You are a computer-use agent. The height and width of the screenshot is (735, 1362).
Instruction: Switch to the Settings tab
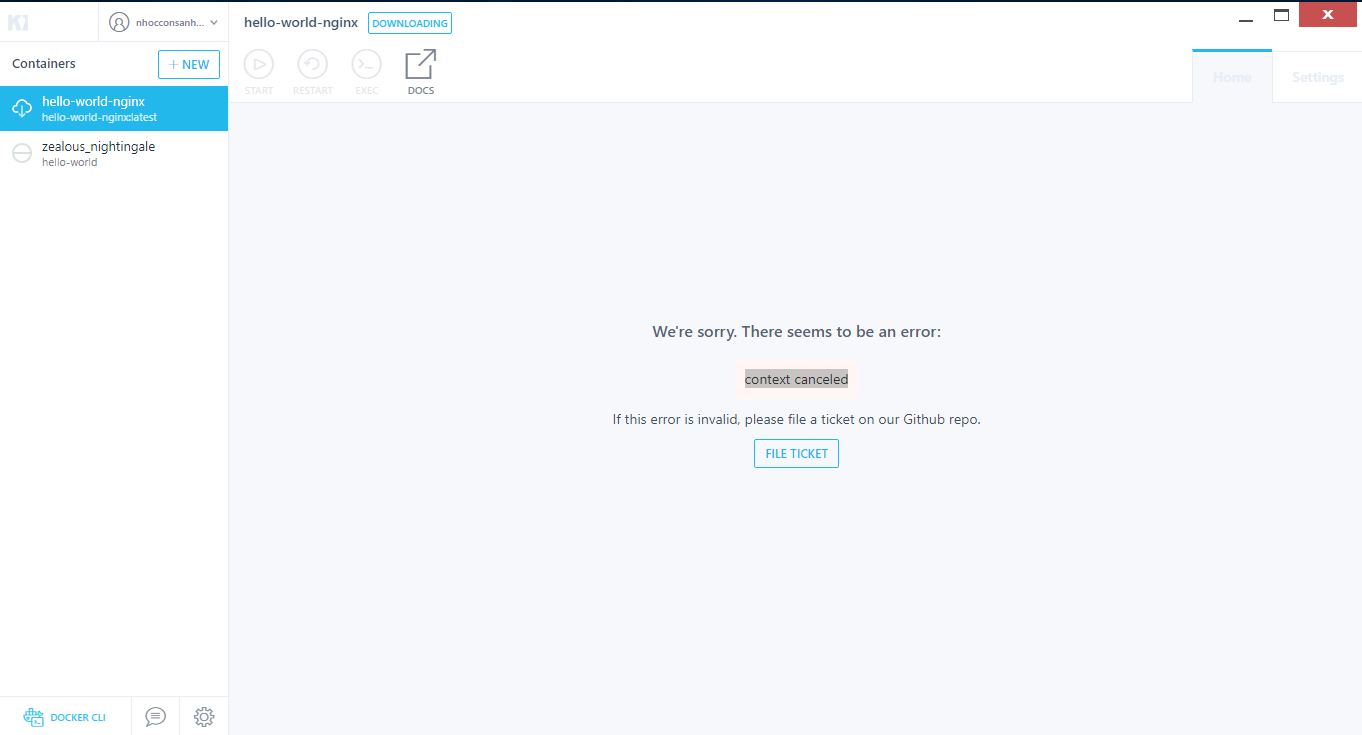coord(1317,76)
